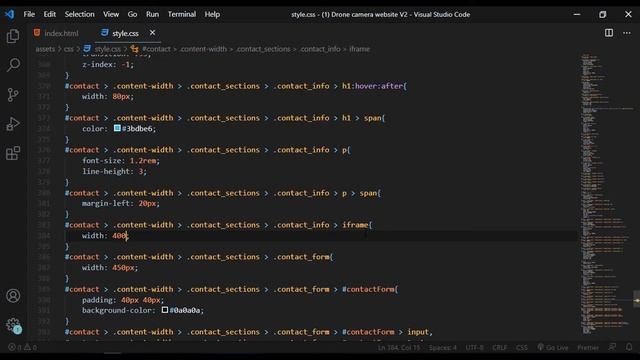The image size is (640, 360).
Task: Click the minimap code overview
Action: (606, 194)
